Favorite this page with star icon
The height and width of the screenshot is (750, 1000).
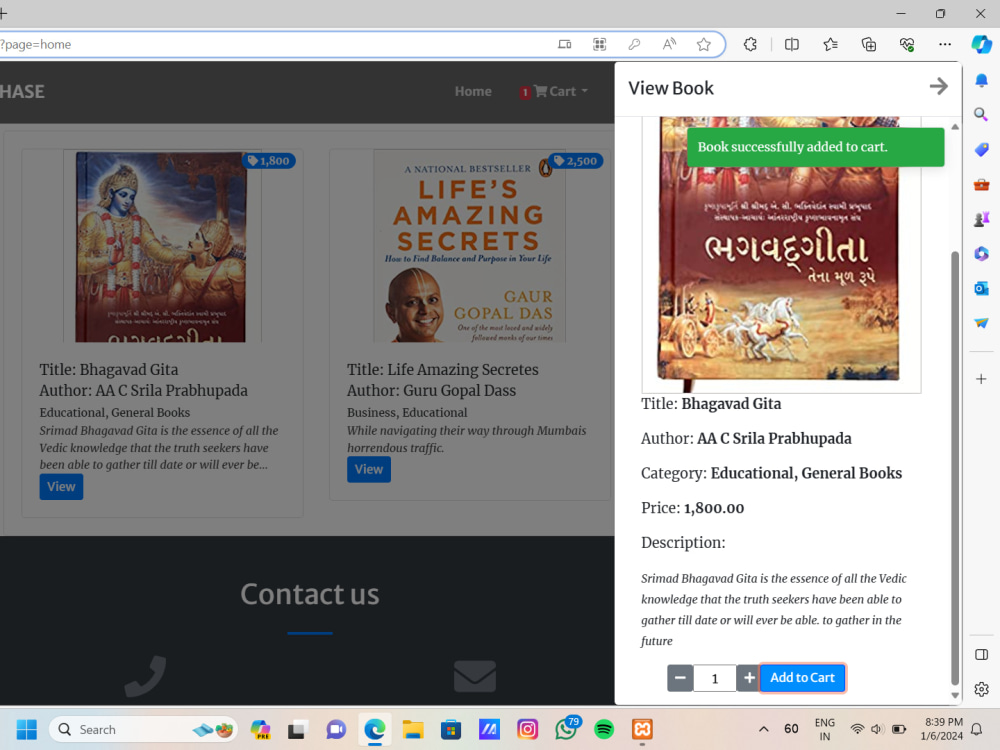click(x=703, y=45)
